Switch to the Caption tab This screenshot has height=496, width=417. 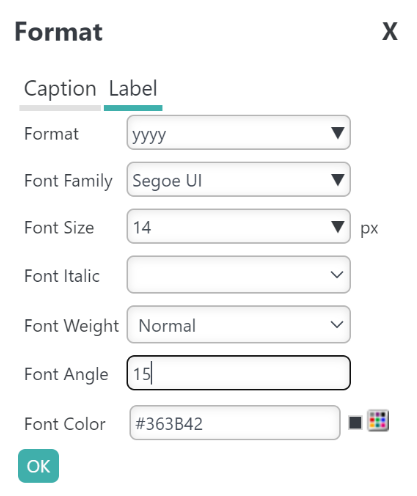pos(60,89)
